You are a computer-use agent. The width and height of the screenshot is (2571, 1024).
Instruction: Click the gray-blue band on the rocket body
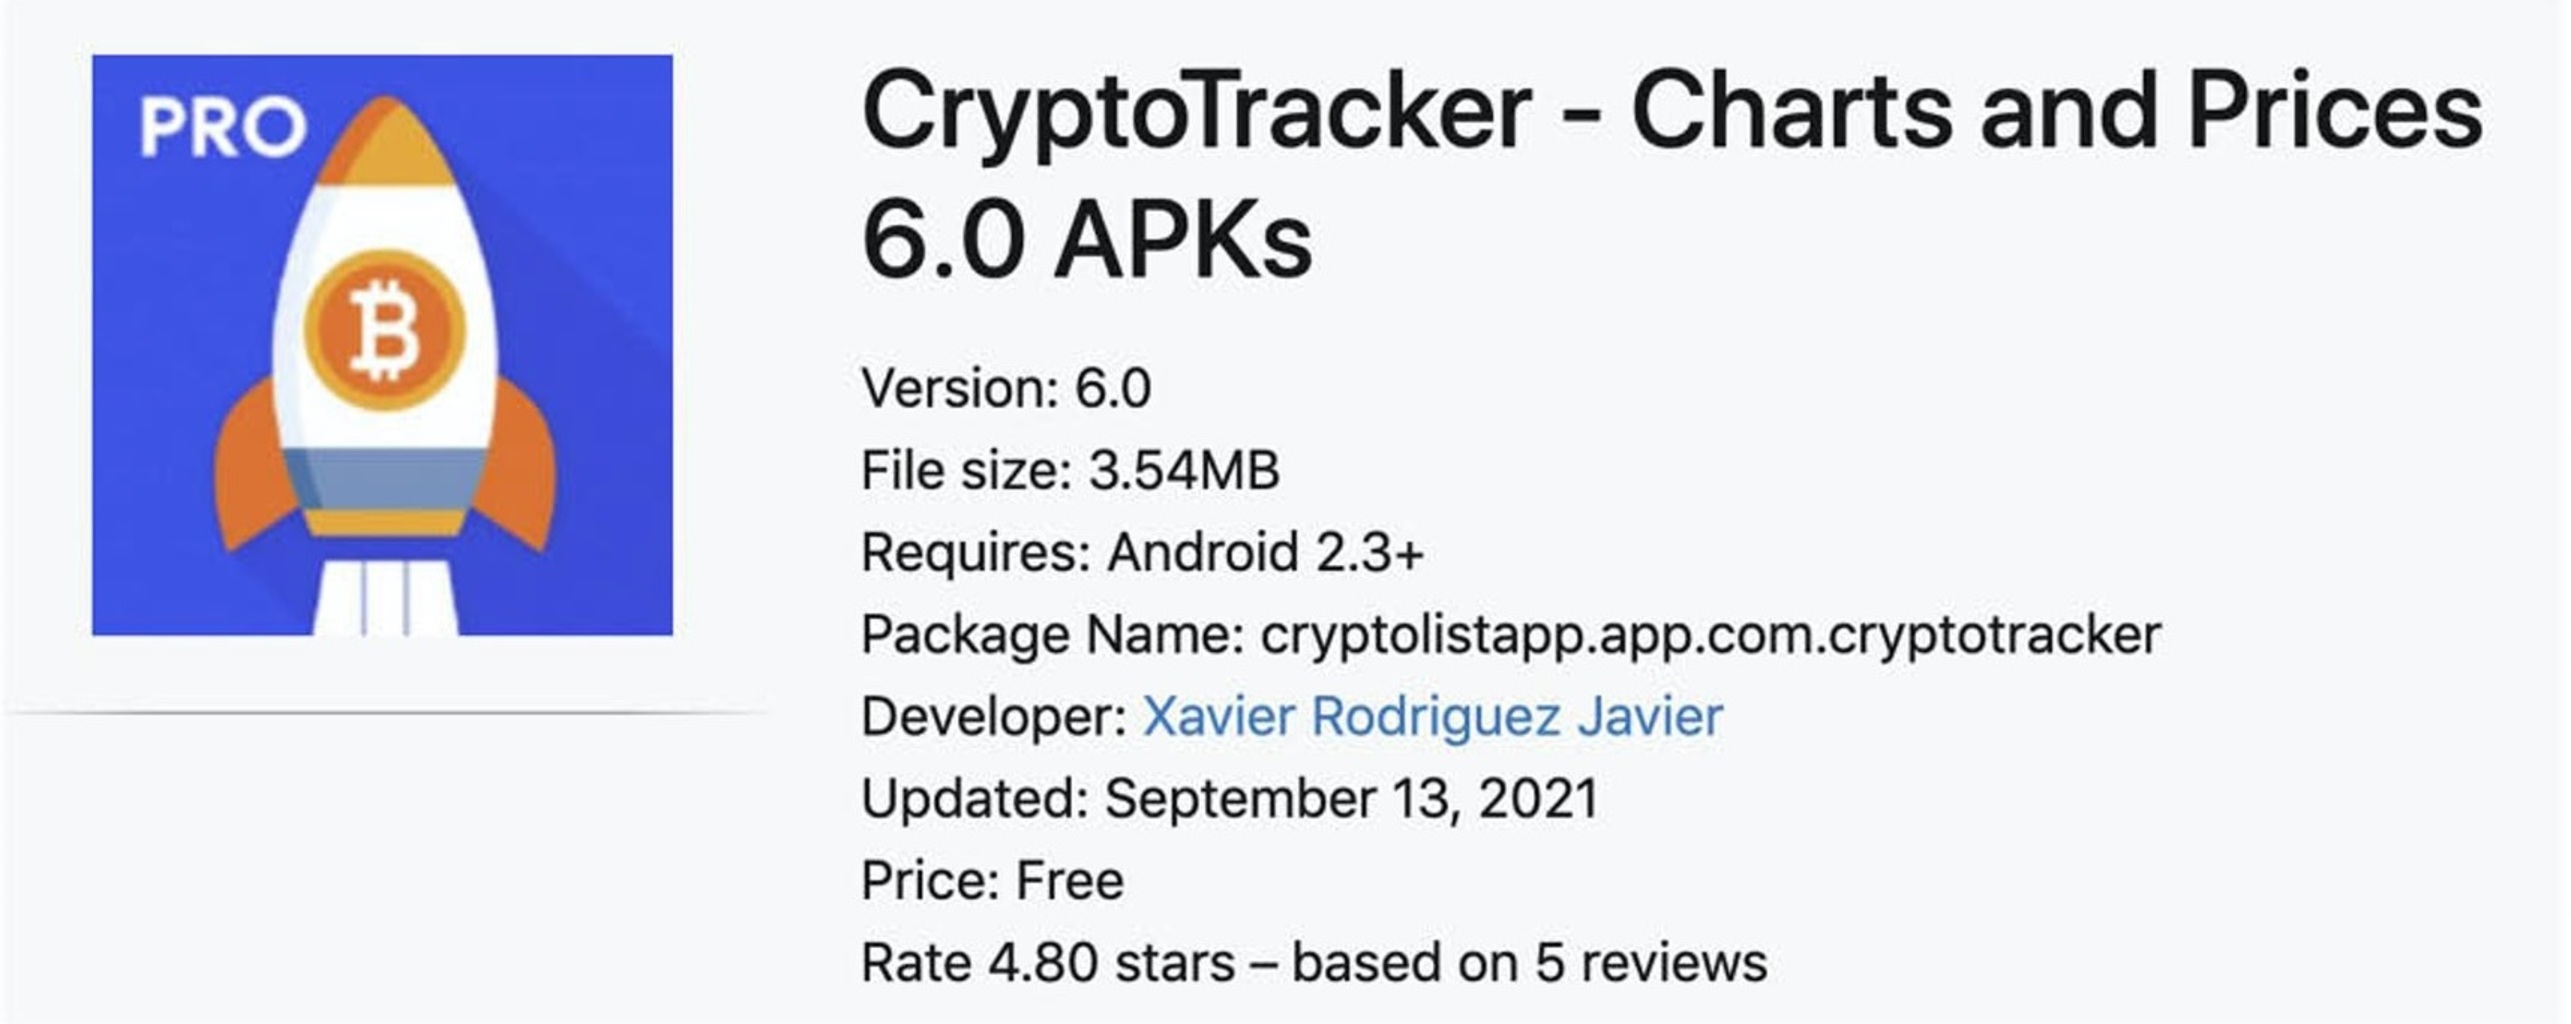385,479
